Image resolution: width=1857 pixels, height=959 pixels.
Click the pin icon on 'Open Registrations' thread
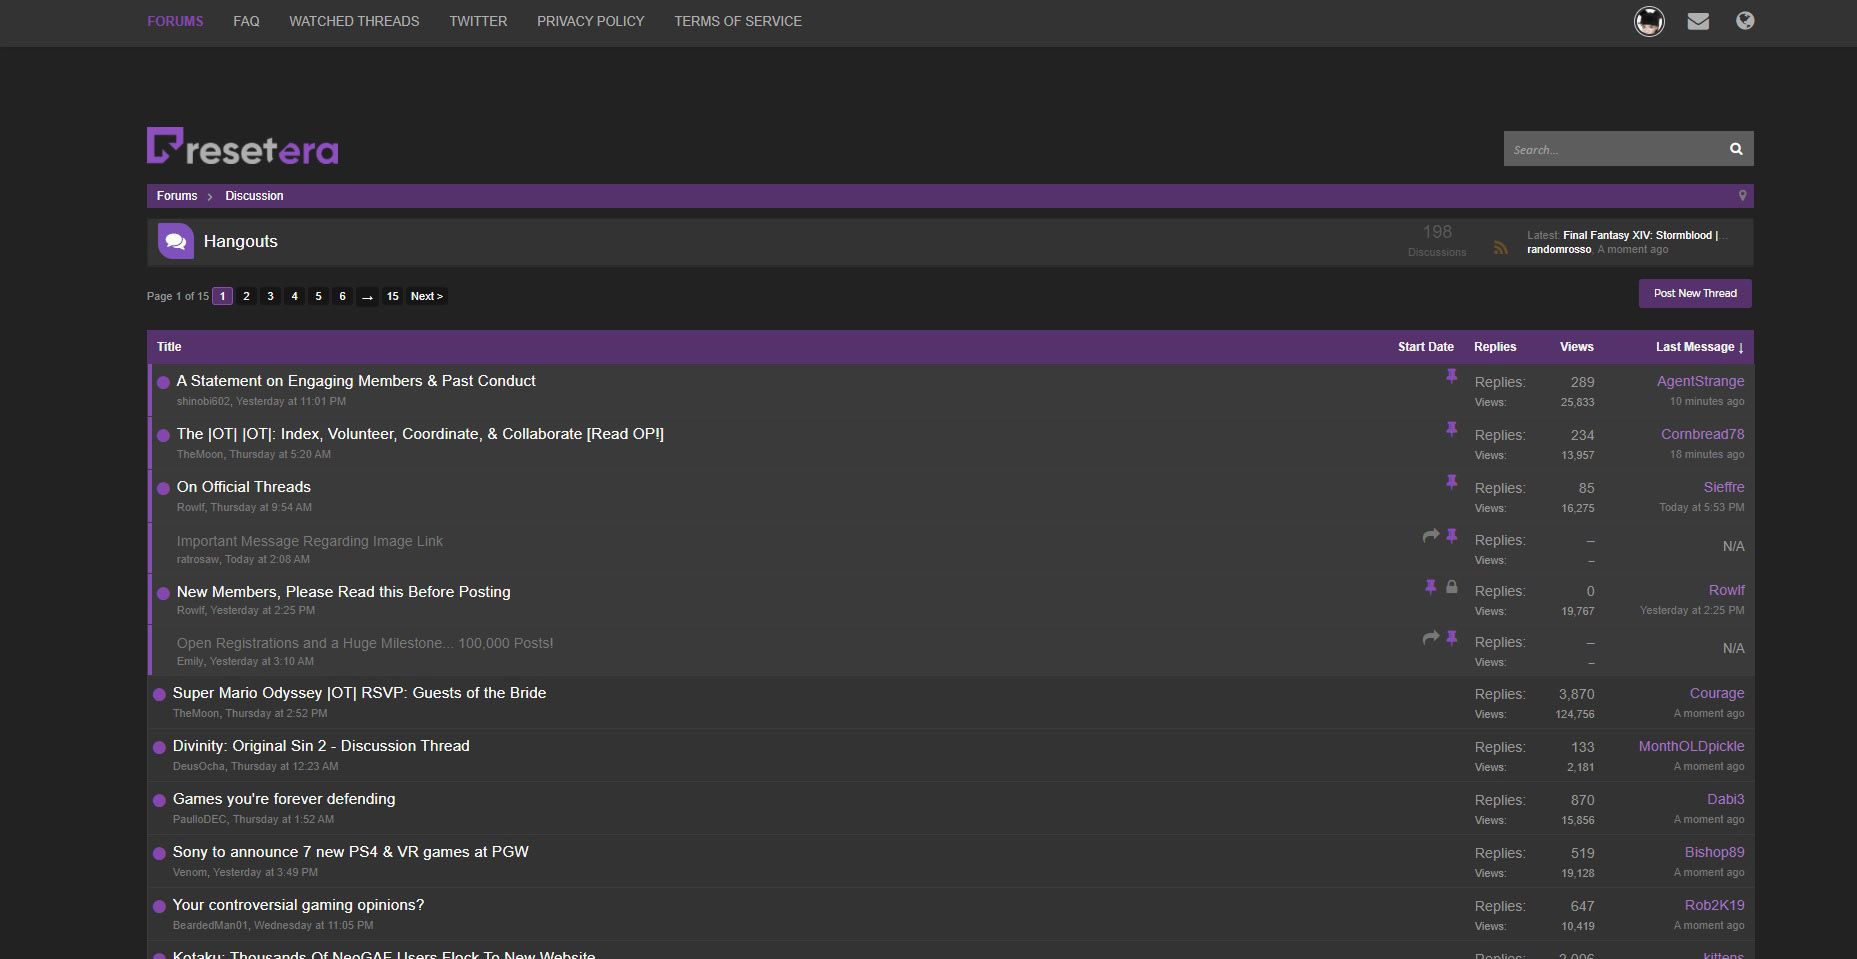click(1451, 638)
